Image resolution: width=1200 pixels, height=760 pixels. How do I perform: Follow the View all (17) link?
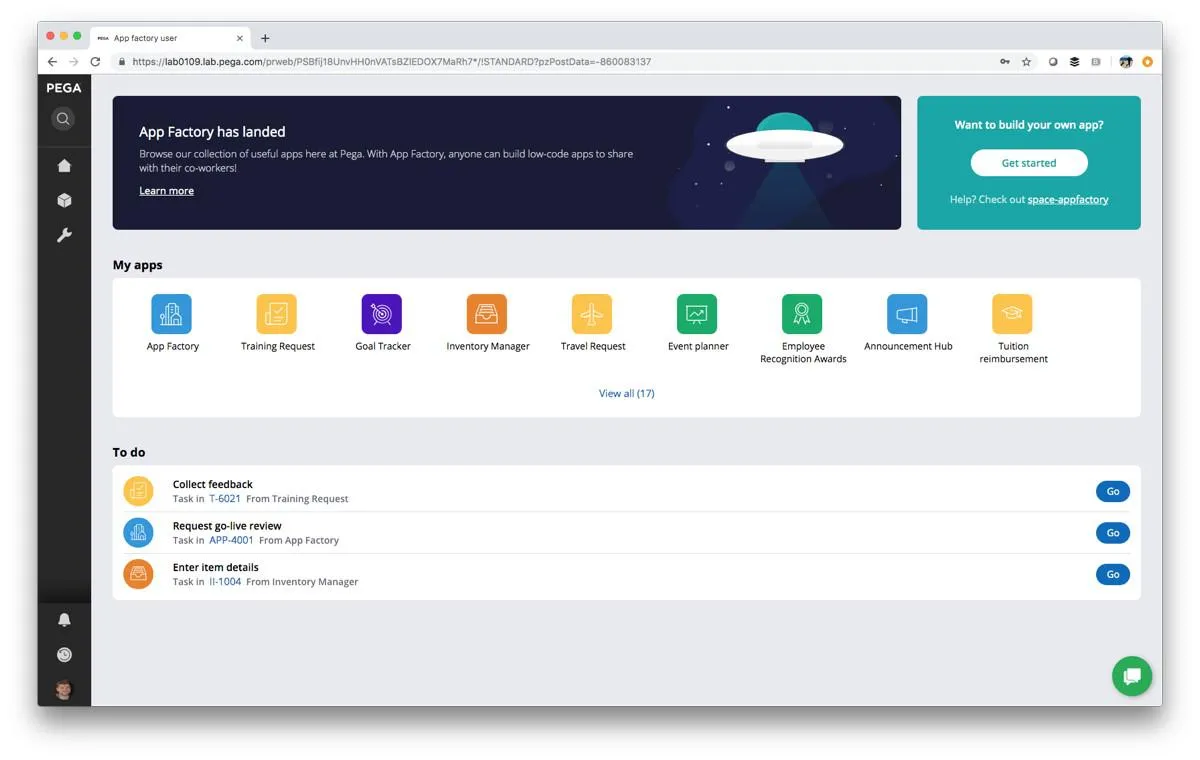pos(626,393)
